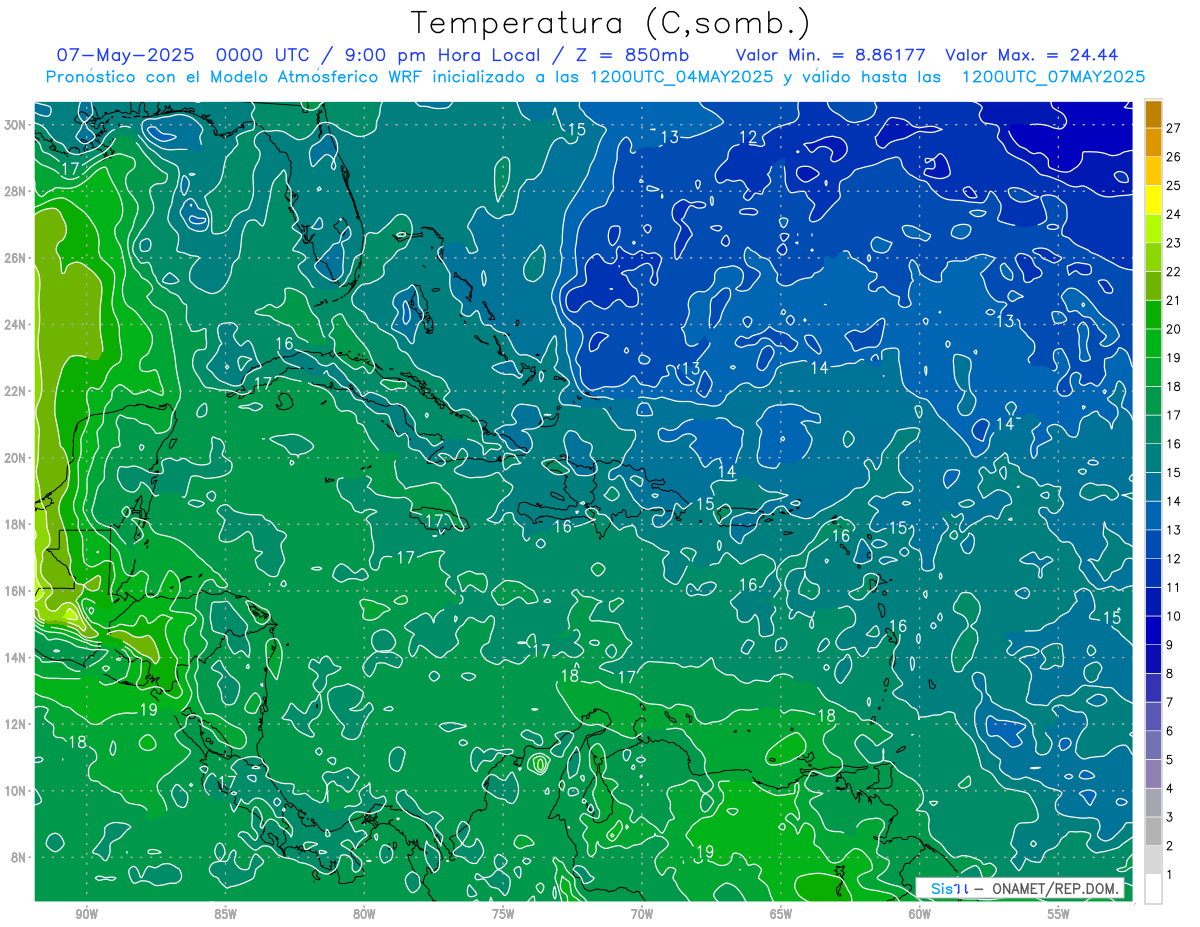Click the white bottom swatch of the color scale
Screen dimensions: 1200x927
click(1153, 888)
